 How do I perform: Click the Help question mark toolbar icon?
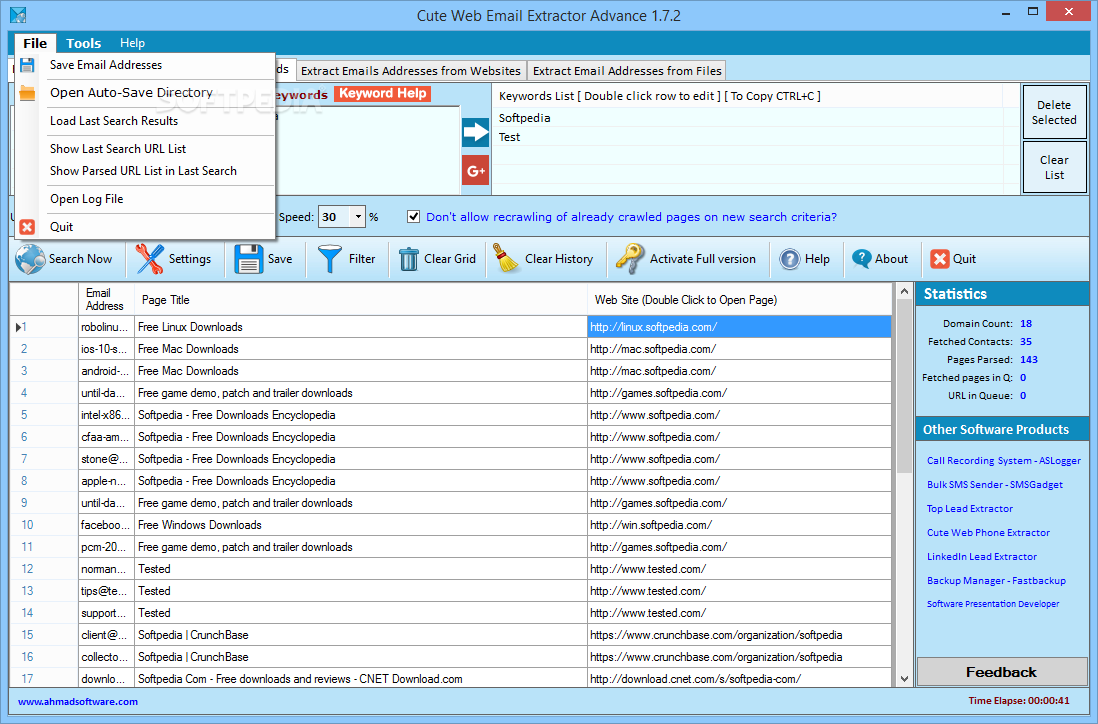(789, 259)
